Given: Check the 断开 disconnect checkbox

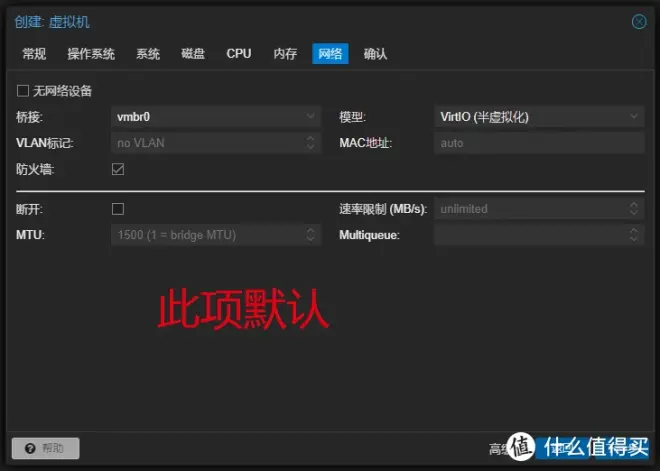Looking at the screenshot, I should pos(118,209).
